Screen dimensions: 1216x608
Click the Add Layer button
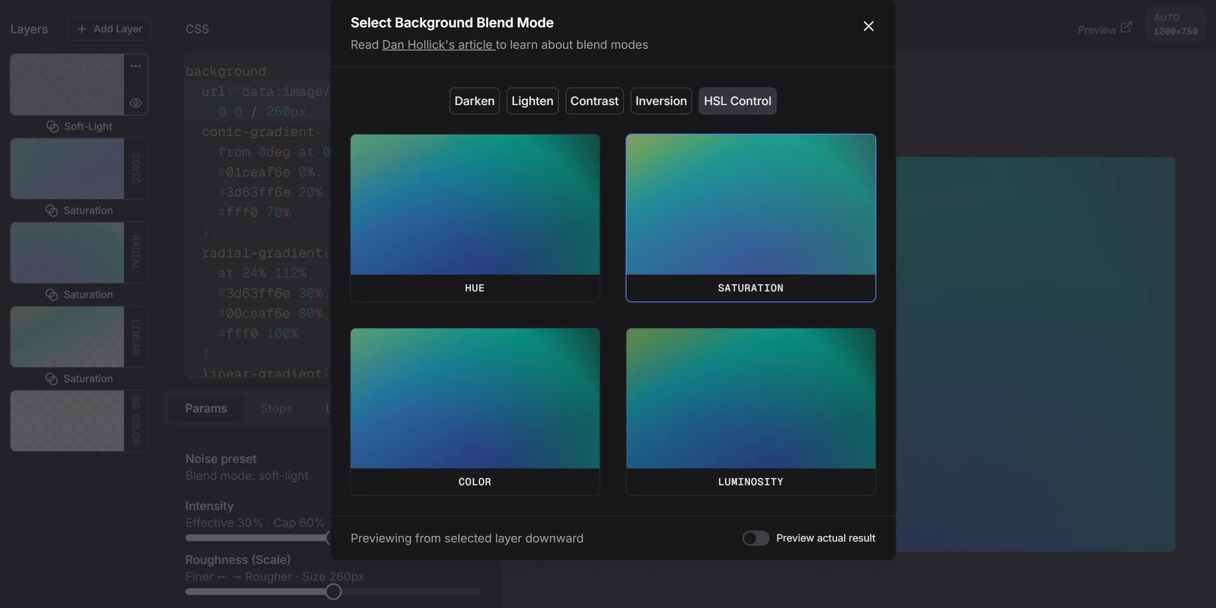108,28
